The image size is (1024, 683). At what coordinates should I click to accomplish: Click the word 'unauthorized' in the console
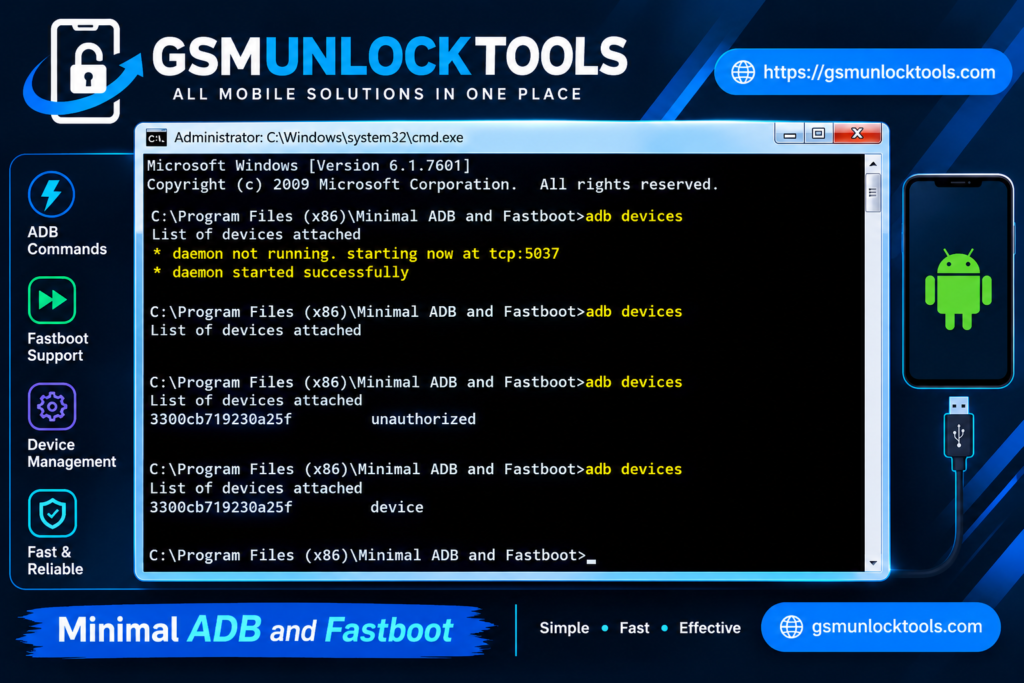(423, 419)
